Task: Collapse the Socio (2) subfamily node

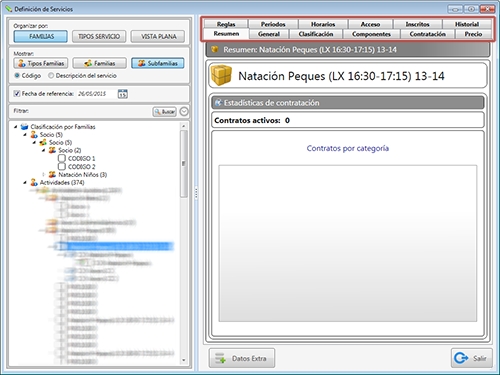Action: click(43, 150)
